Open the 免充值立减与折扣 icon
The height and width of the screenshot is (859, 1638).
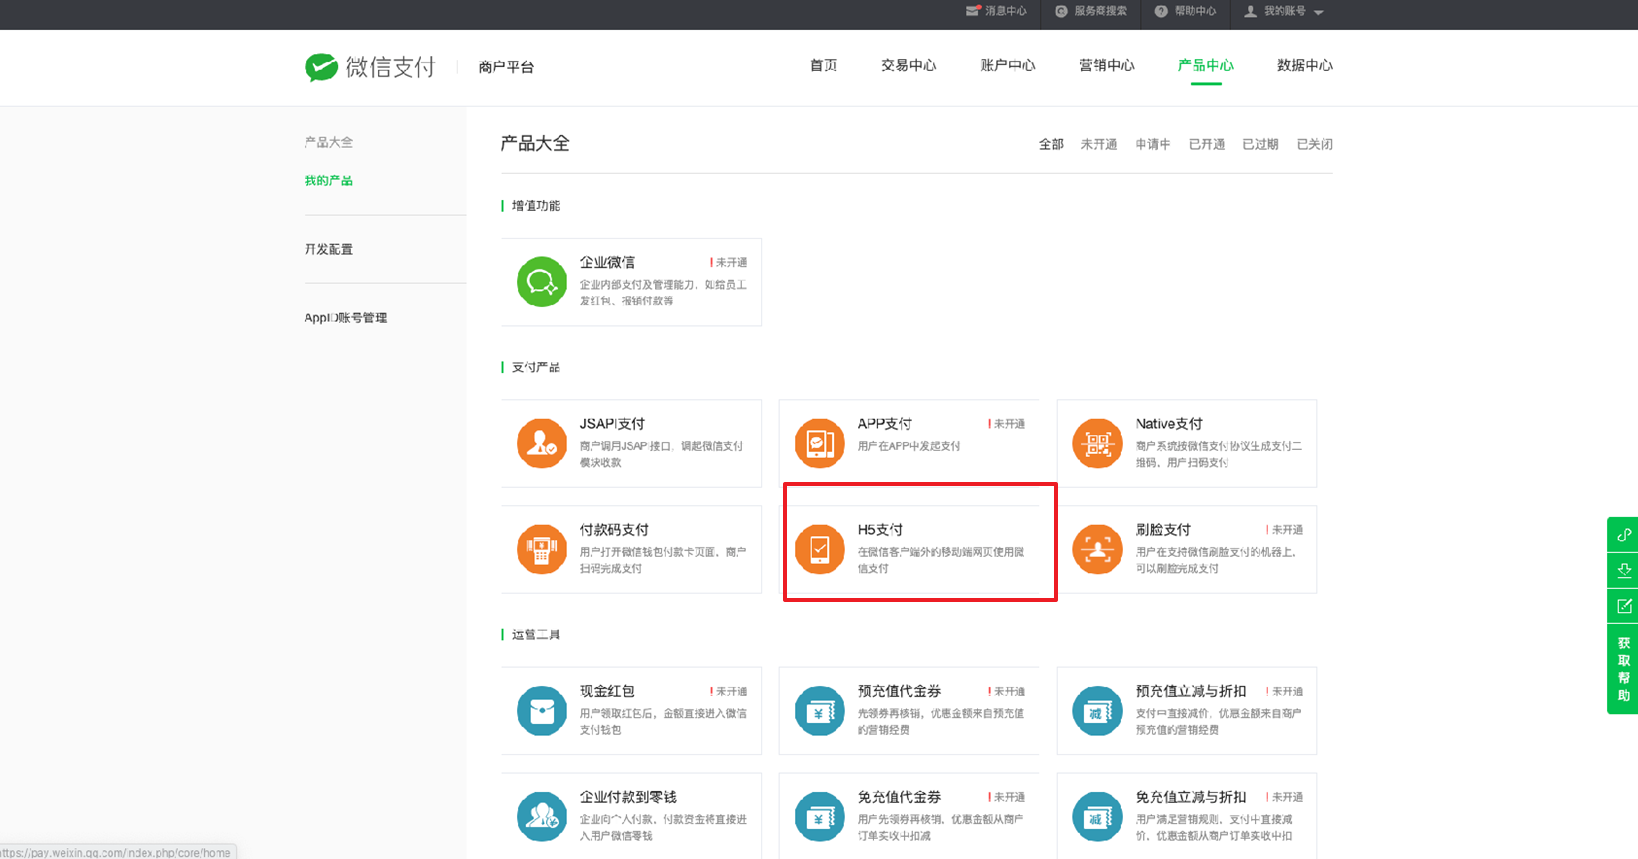[x=1097, y=816]
